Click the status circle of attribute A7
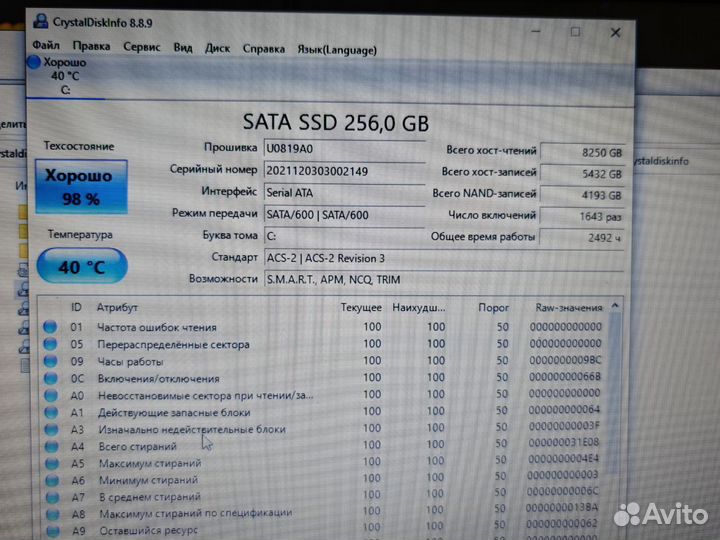Screen dimensions: 720x540 (52, 497)
